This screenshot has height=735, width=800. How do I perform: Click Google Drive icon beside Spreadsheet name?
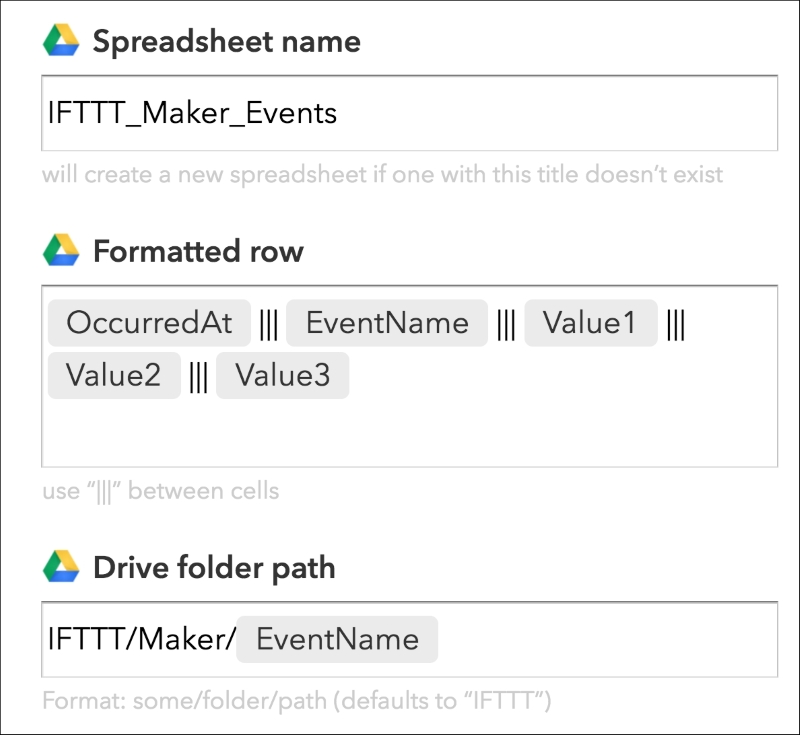pos(61,42)
